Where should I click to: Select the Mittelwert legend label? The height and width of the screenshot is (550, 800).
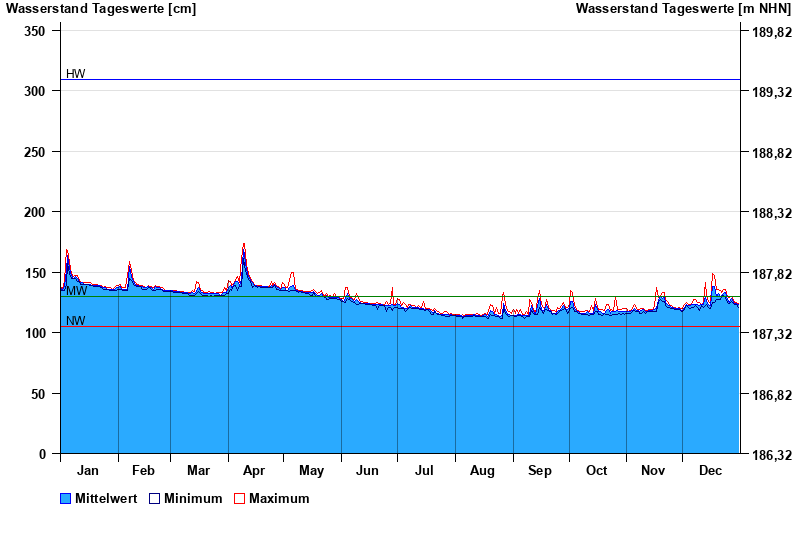(107, 499)
